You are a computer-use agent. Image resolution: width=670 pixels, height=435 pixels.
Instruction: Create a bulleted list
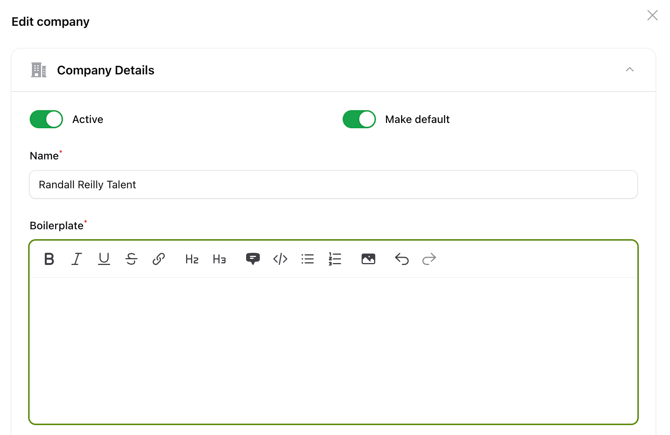coord(308,259)
